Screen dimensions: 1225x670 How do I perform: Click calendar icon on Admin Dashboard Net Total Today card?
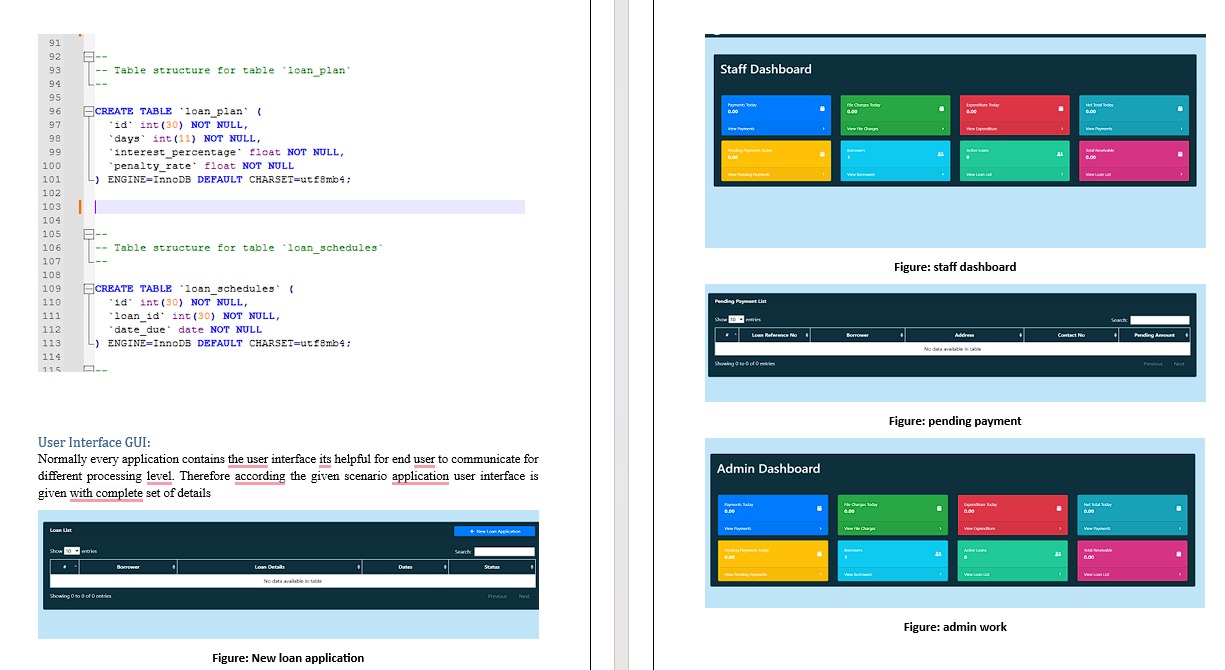click(1179, 508)
